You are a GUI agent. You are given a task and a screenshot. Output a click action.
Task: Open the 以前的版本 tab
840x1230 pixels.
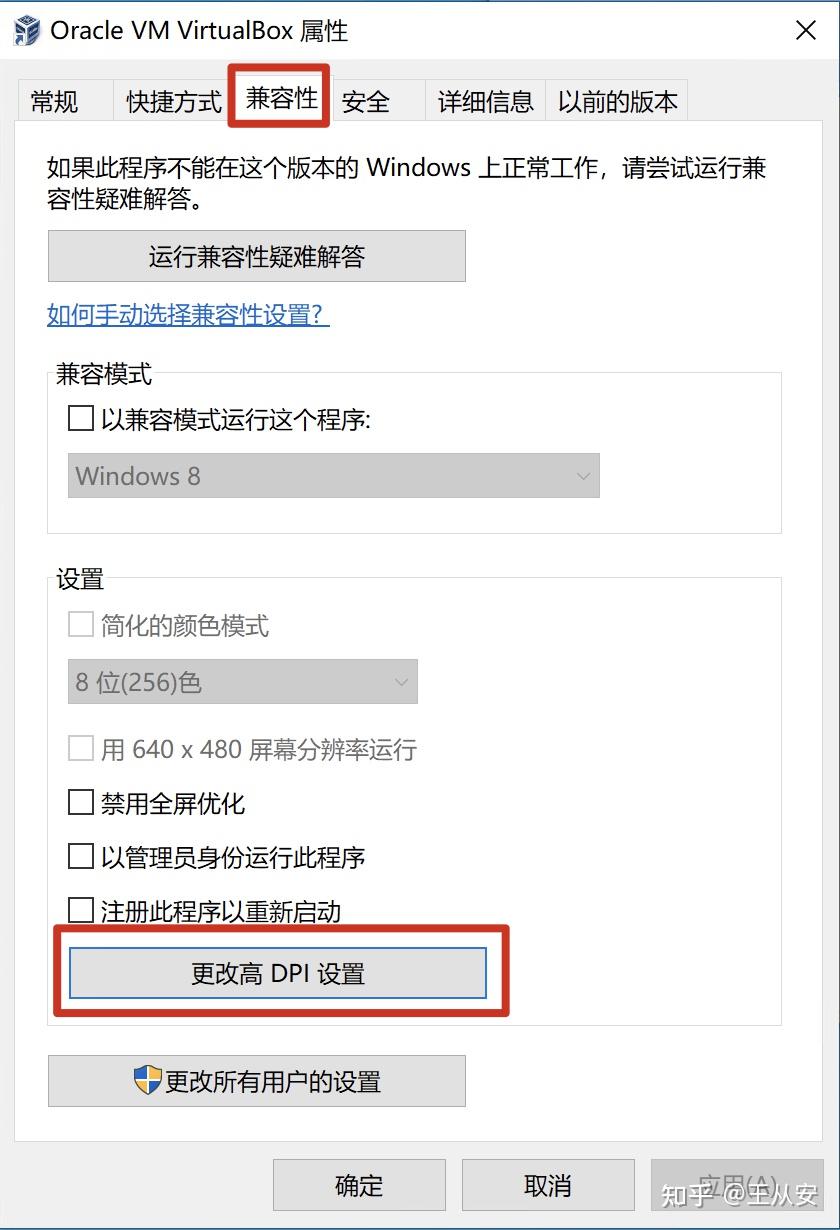click(617, 101)
